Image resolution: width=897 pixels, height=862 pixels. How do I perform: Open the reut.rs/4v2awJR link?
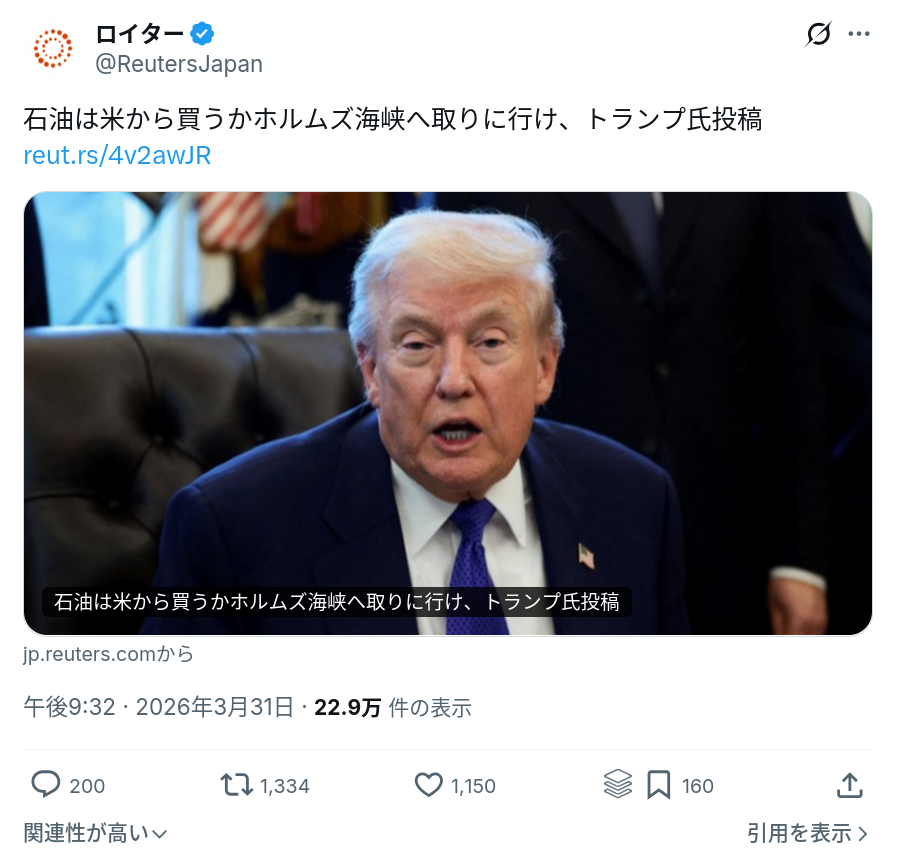point(117,155)
